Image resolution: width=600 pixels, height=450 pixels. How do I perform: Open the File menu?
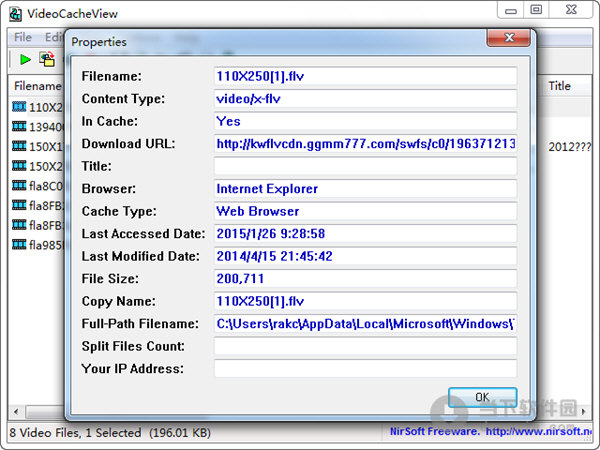(23, 37)
